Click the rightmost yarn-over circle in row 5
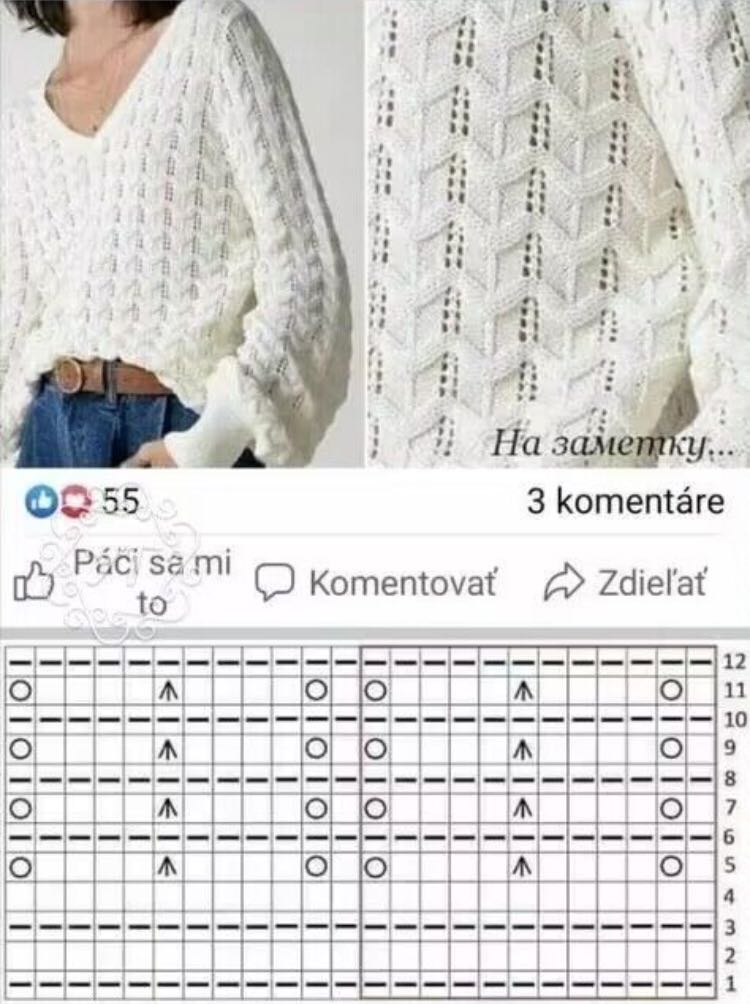The image size is (750, 1004). point(671,866)
